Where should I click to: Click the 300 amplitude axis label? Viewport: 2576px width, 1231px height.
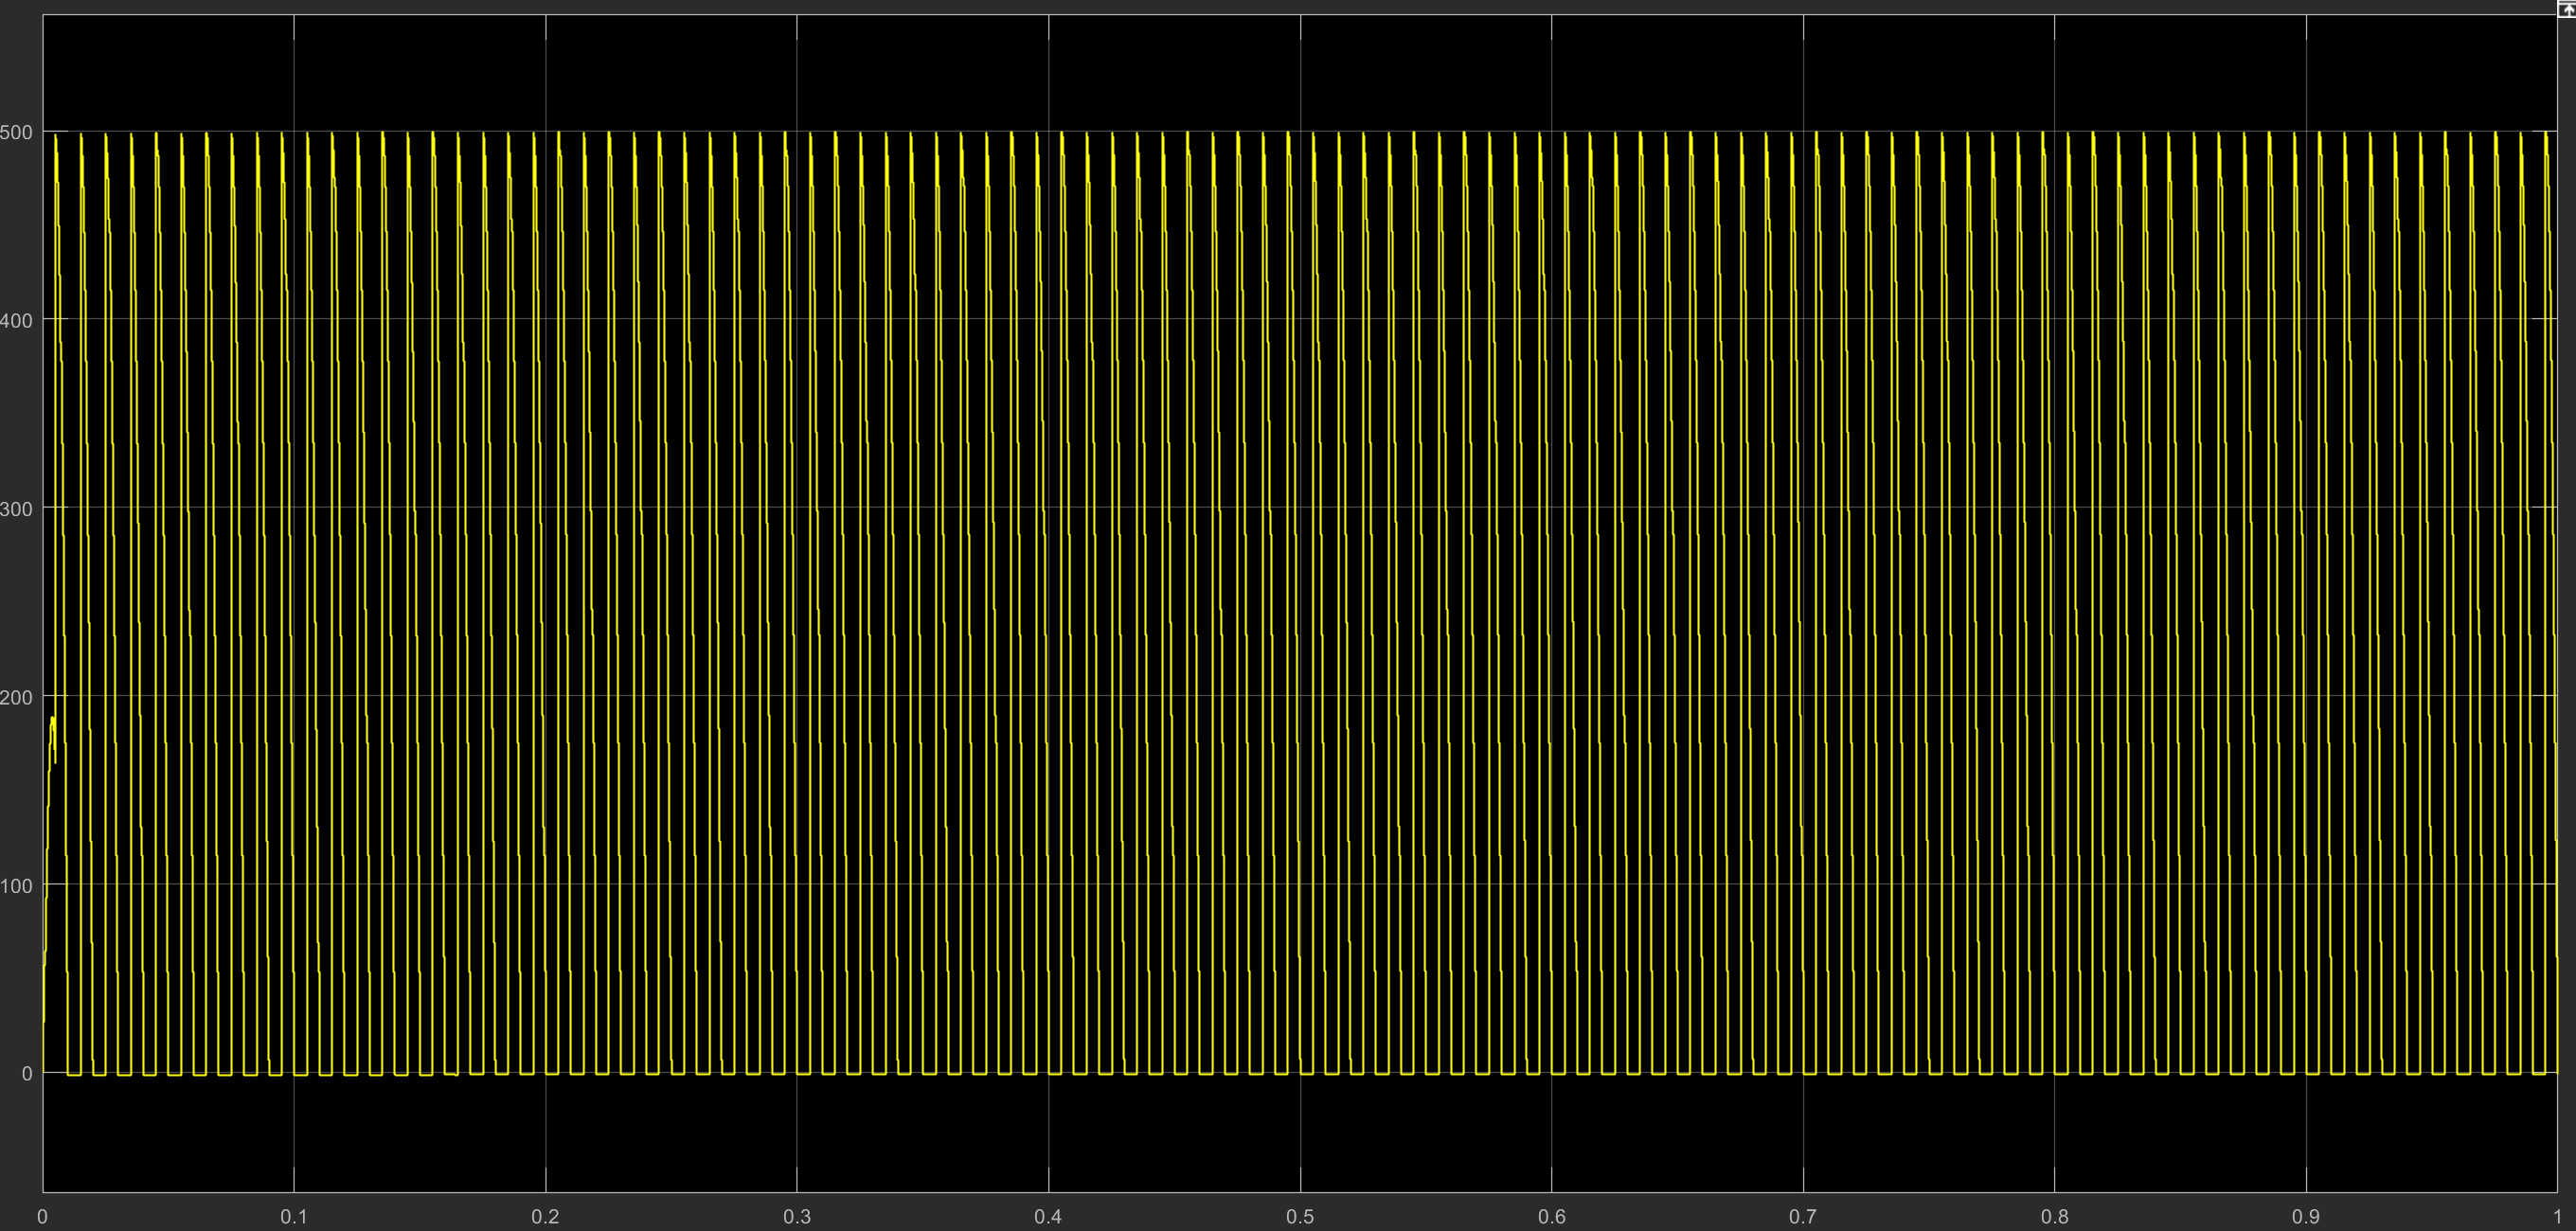pyautogui.click(x=16, y=508)
